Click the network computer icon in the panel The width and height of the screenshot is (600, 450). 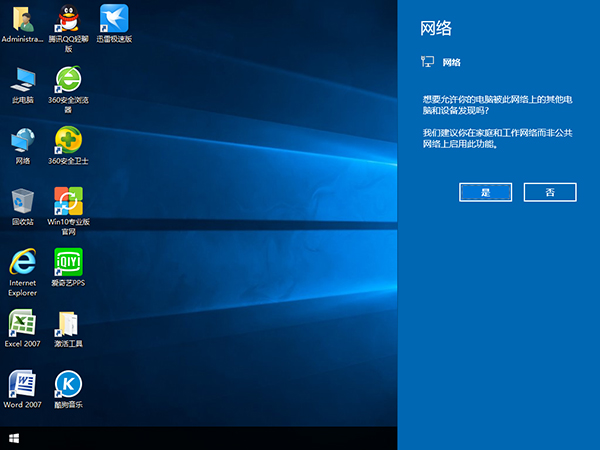click(427, 62)
